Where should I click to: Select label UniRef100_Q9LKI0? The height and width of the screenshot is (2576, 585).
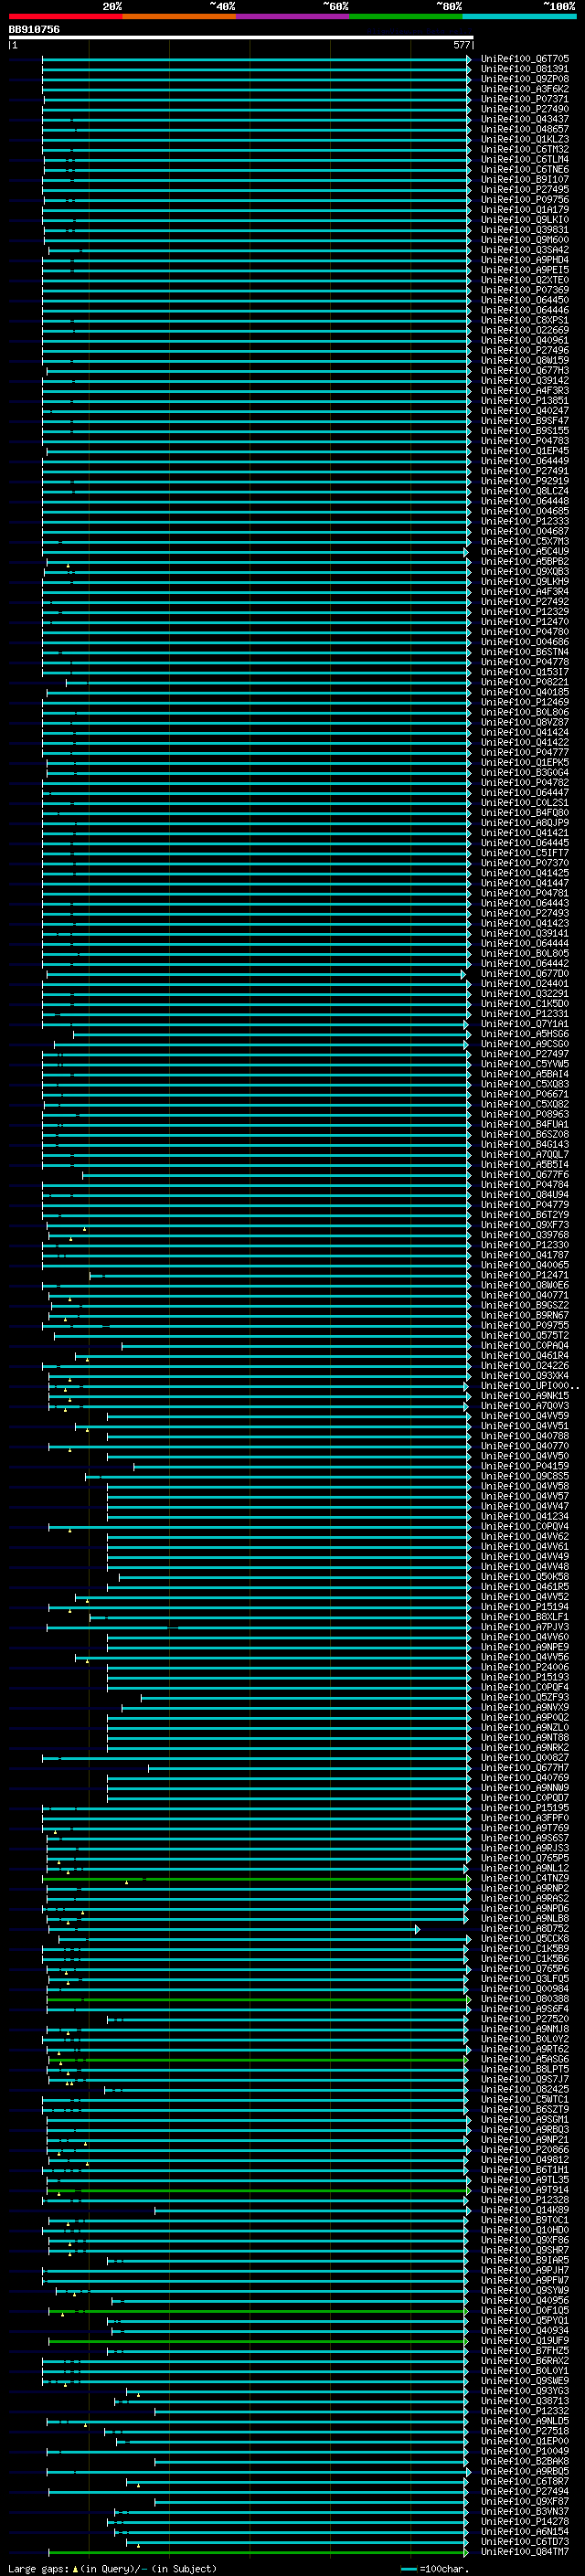pos(525,220)
